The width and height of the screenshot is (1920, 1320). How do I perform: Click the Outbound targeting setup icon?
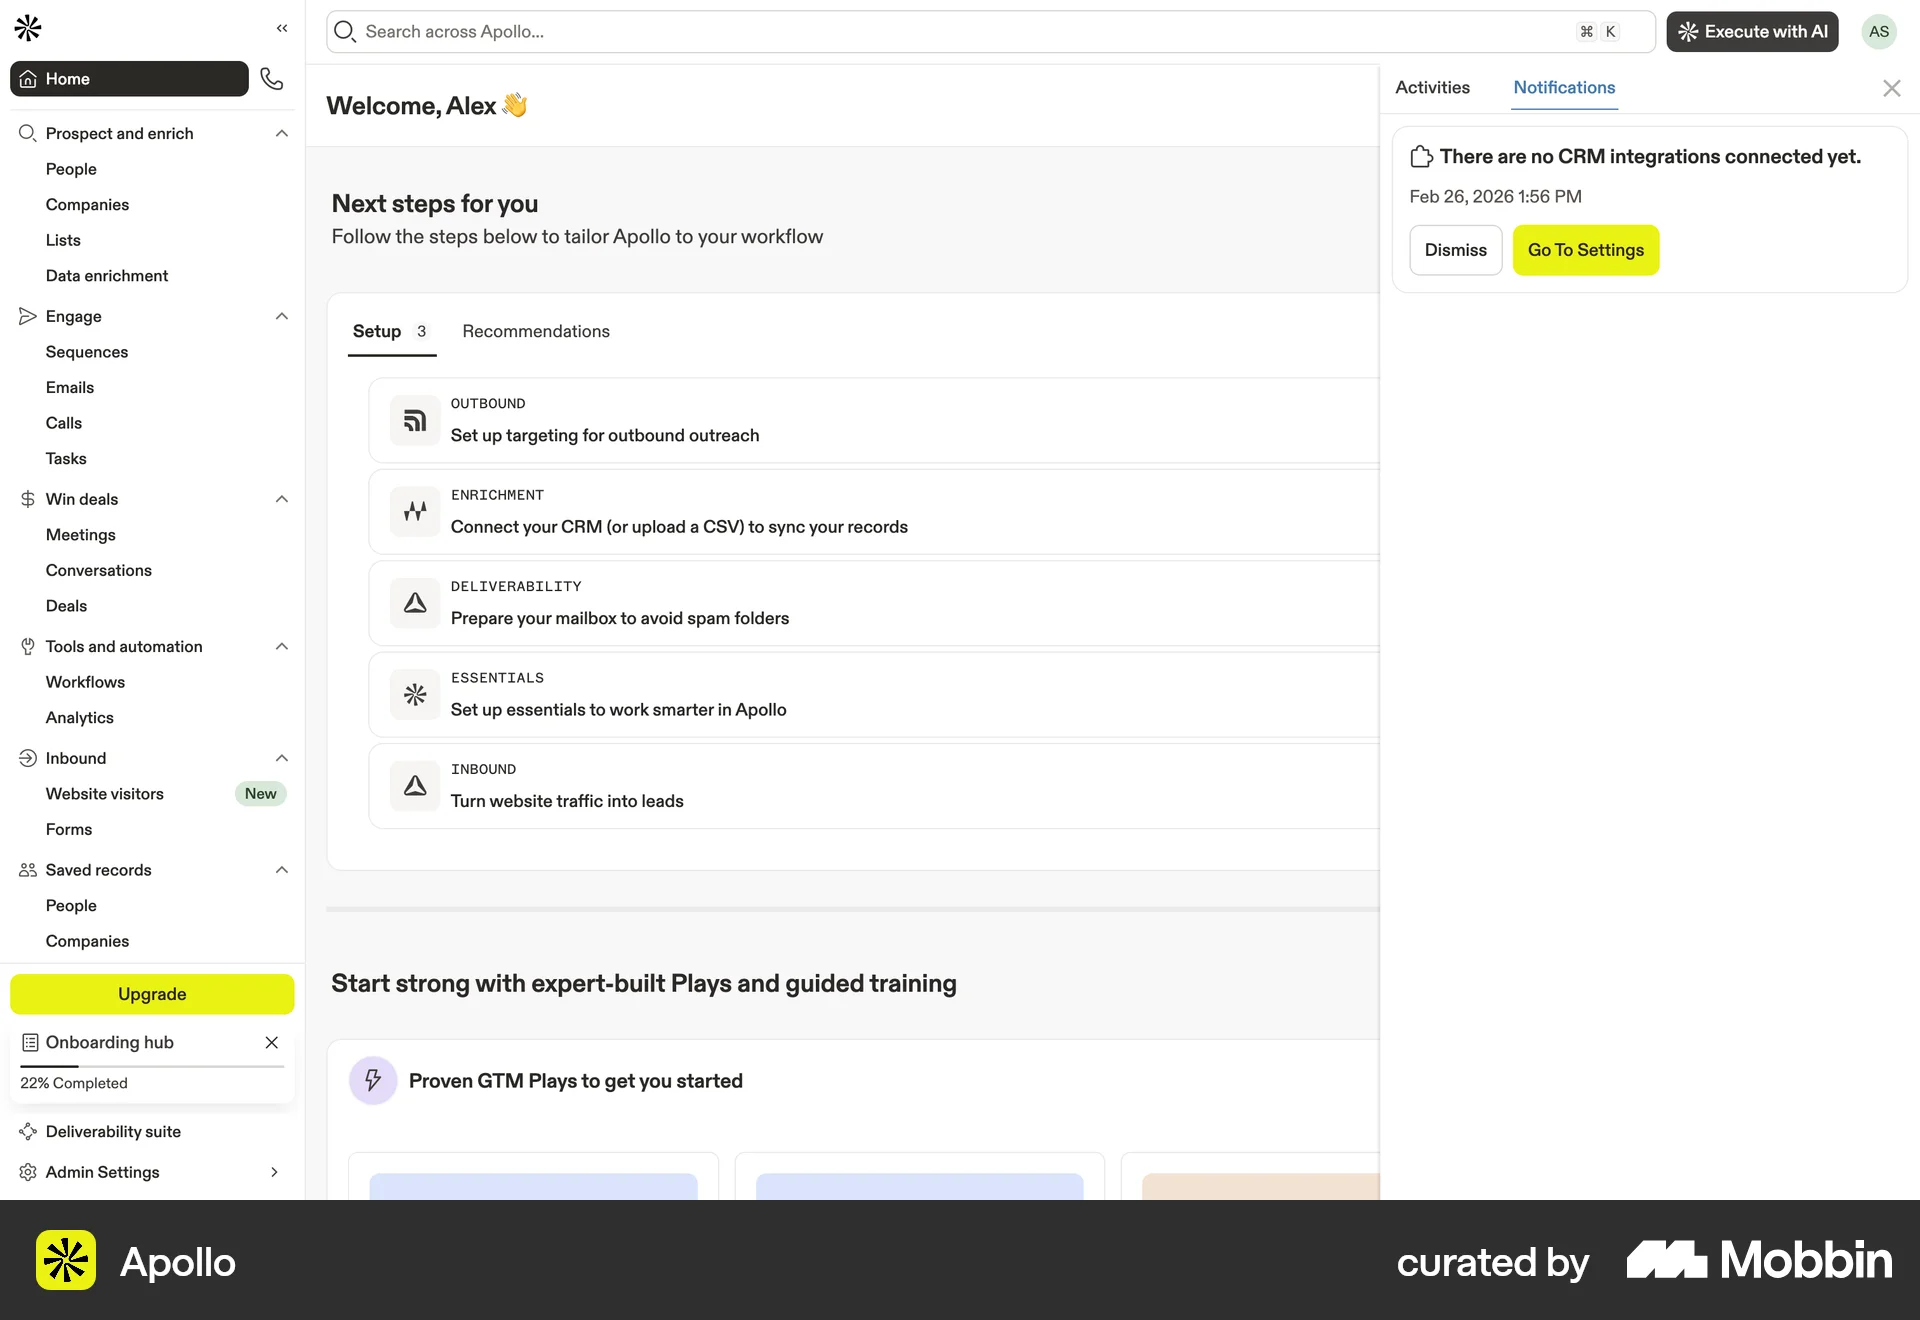415,421
